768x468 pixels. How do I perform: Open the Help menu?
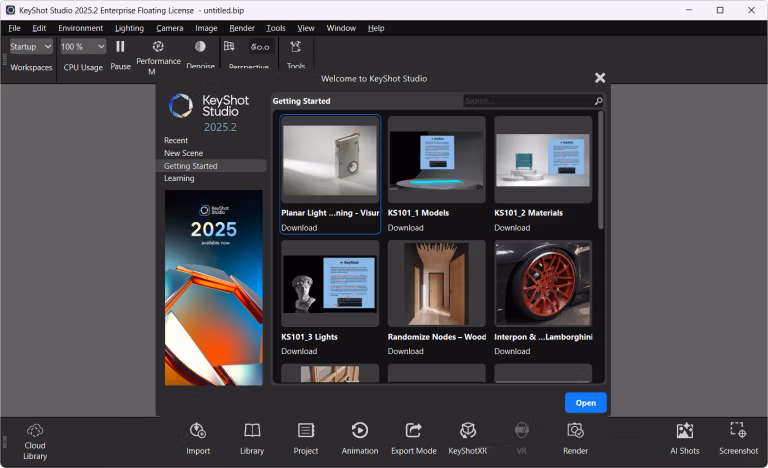tap(376, 28)
